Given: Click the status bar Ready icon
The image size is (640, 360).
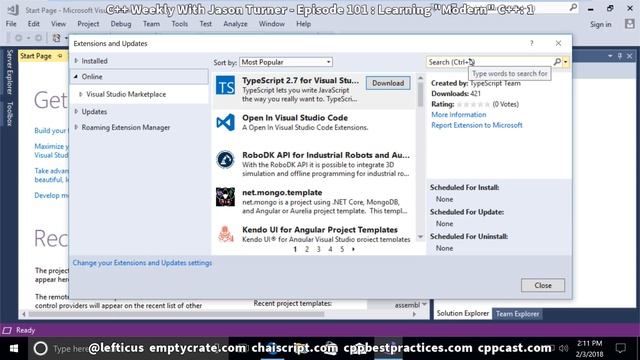Looking at the screenshot, I should 7,330.
